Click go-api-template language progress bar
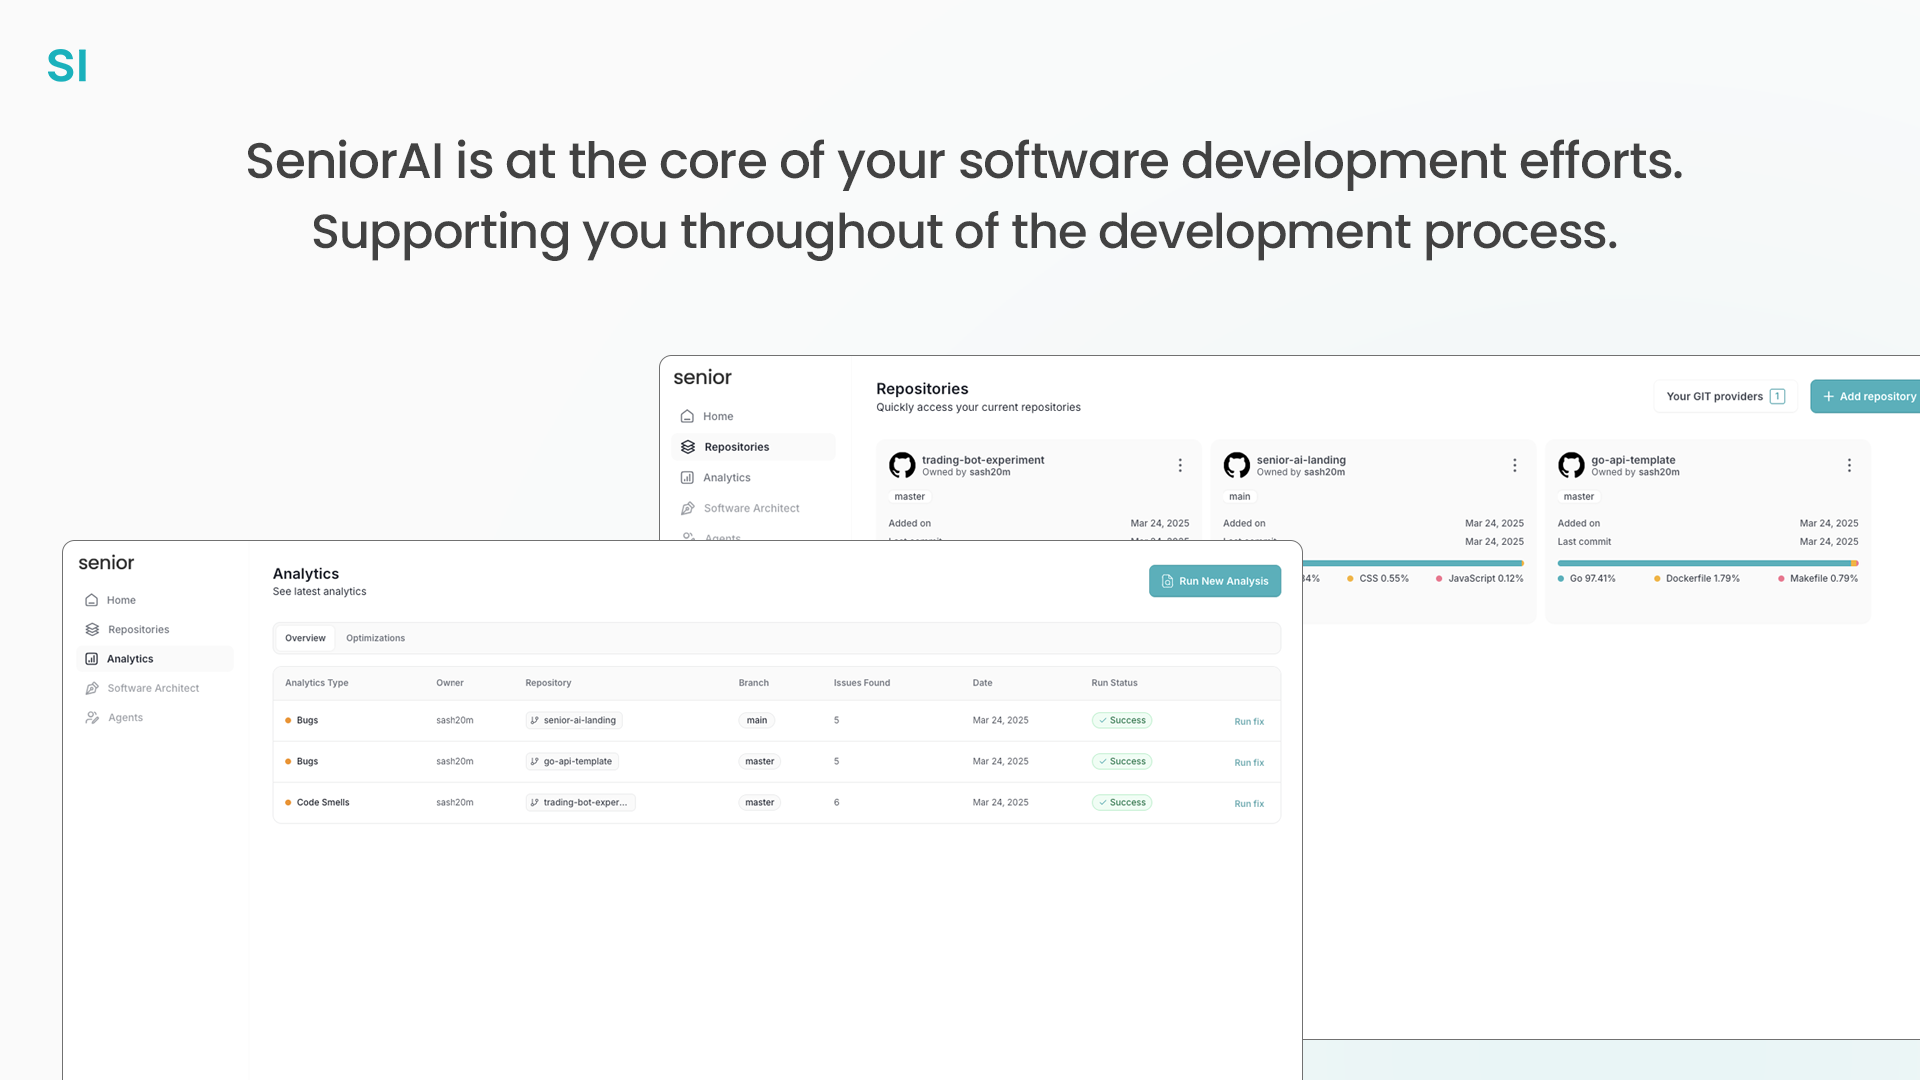Viewport: 1920px width, 1080px height. 1706,563
